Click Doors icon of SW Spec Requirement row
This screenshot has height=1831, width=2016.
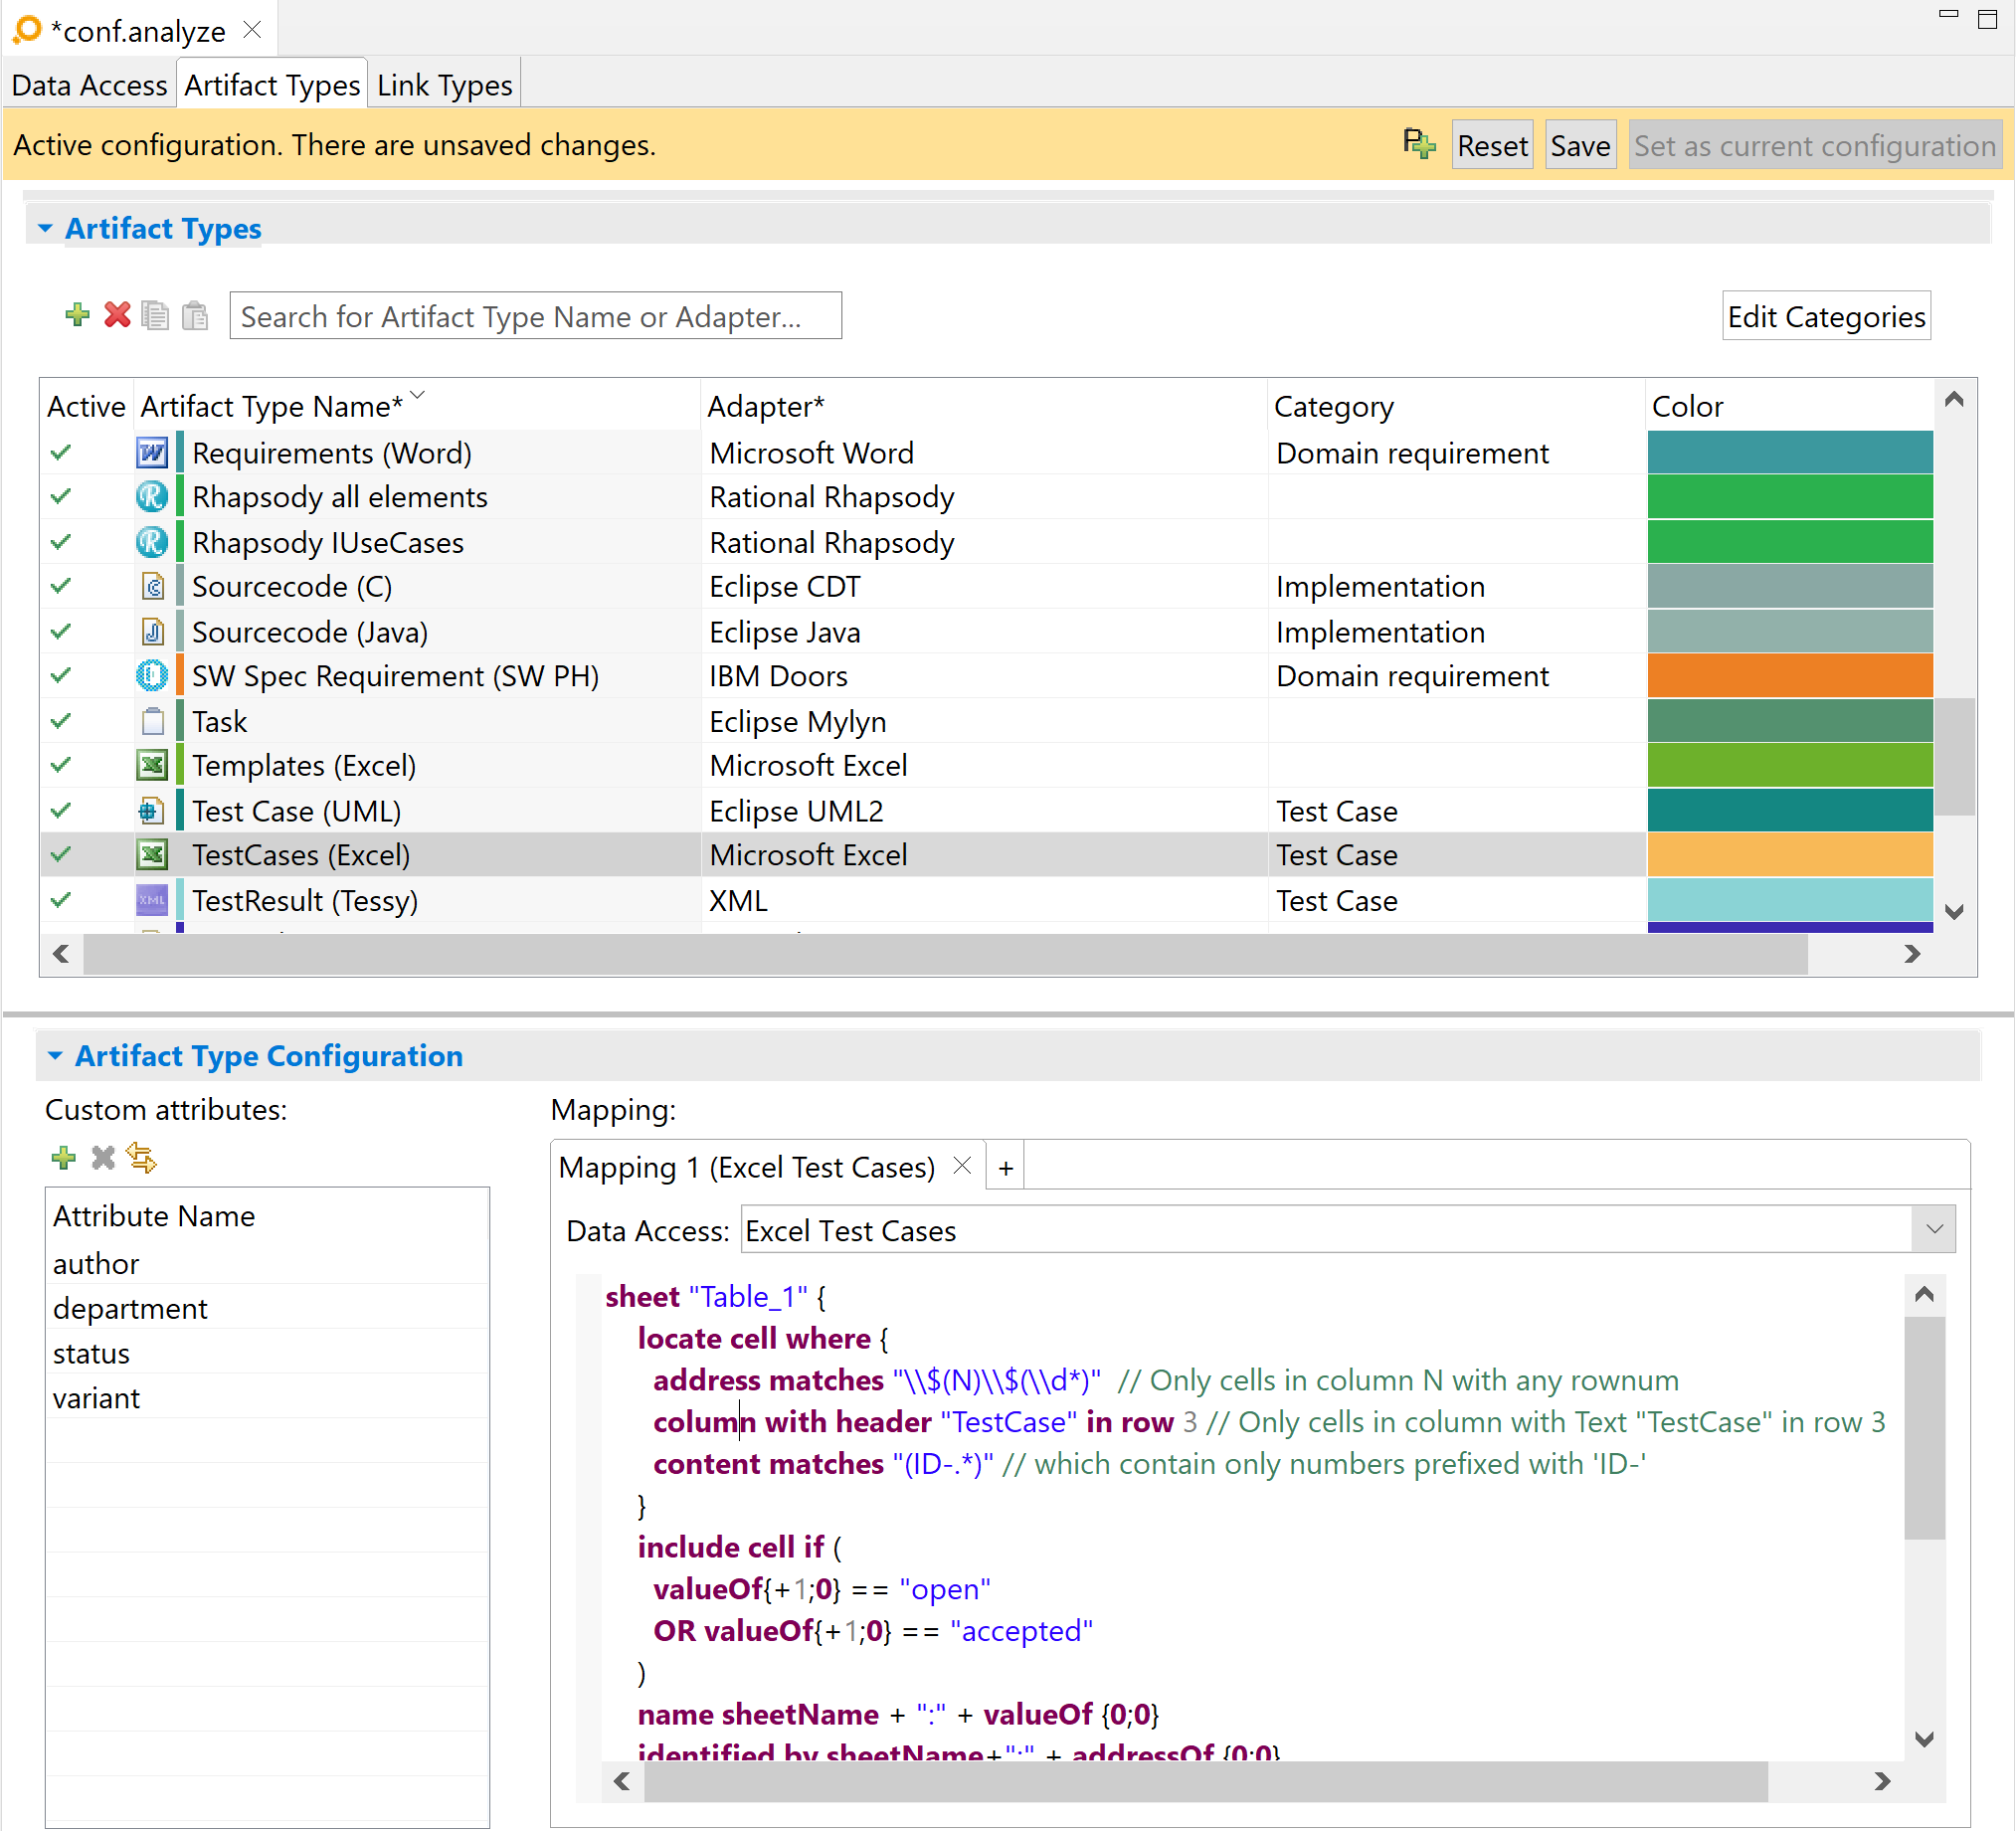click(152, 676)
